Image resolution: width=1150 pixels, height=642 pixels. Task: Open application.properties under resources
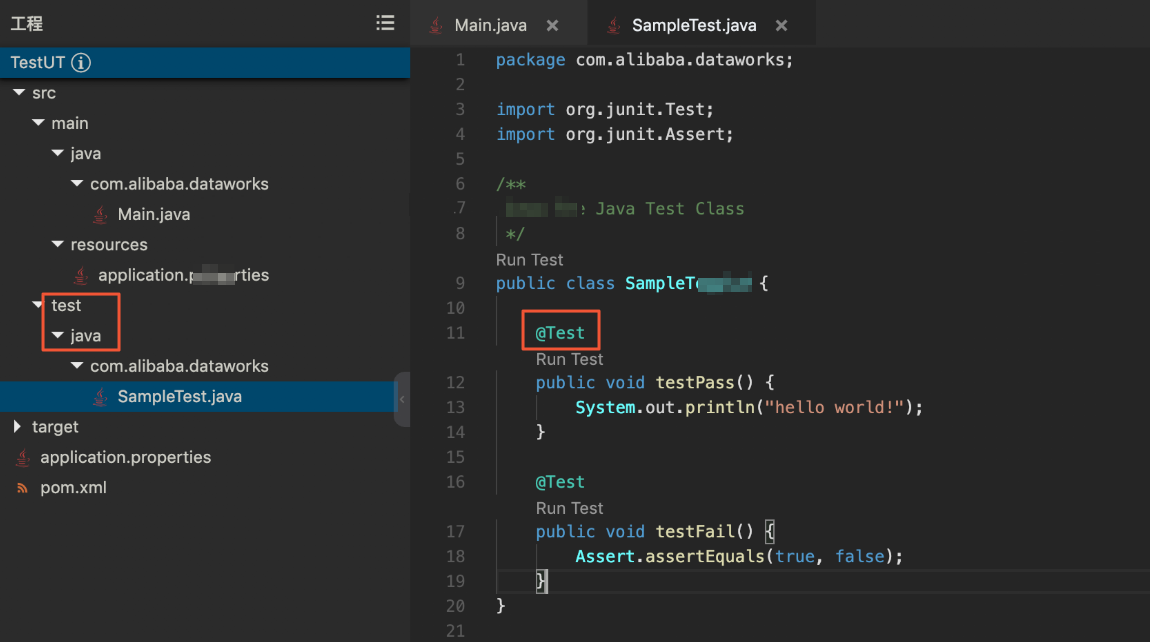coord(183,275)
